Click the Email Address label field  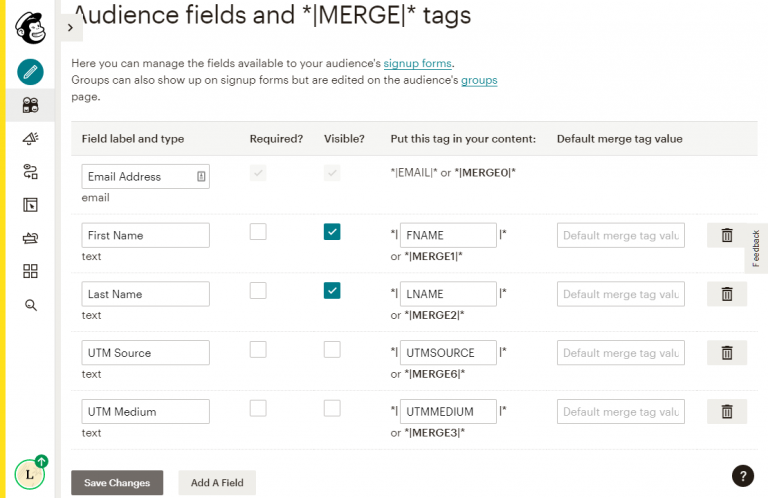pos(145,177)
